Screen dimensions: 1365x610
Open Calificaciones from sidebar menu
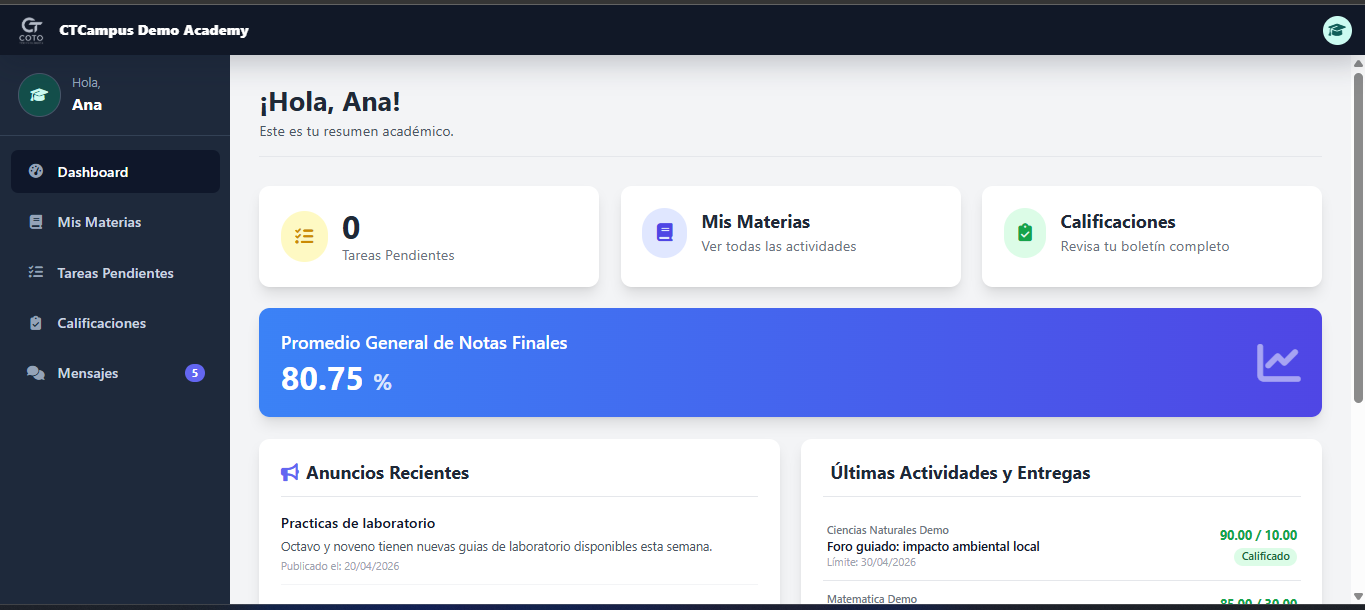[115, 323]
